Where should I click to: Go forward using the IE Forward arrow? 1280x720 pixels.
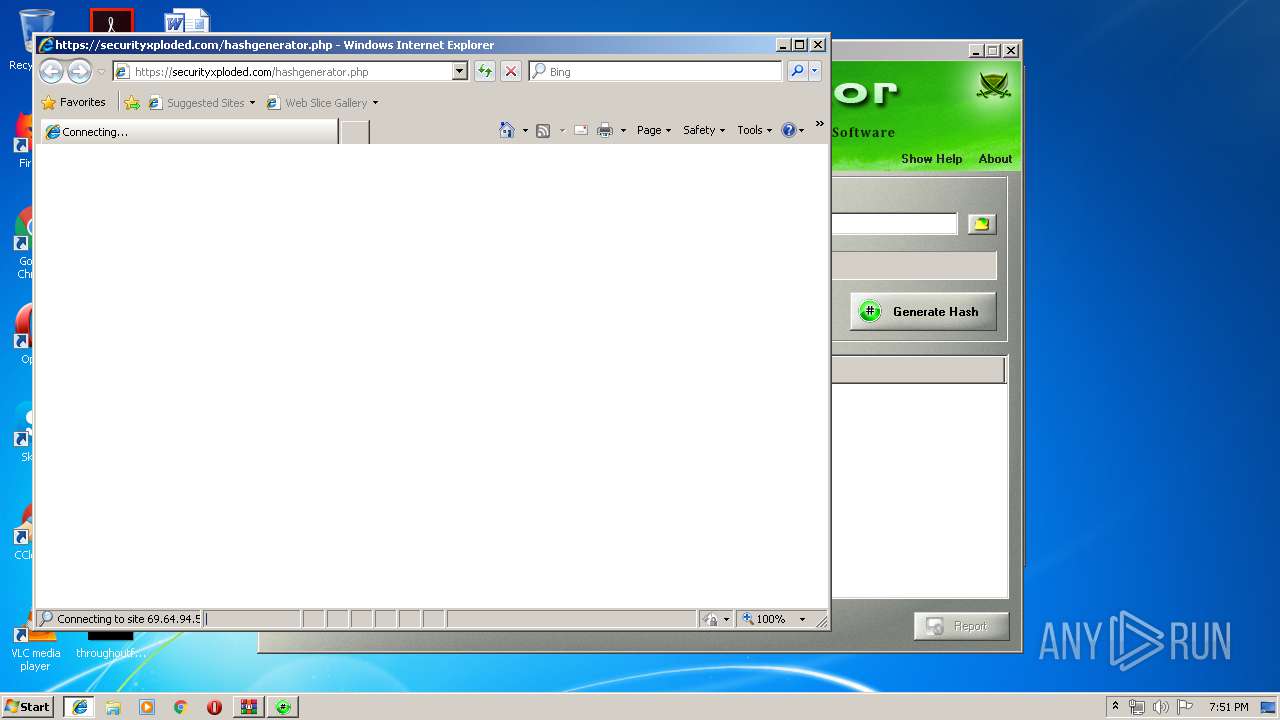(x=79, y=71)
